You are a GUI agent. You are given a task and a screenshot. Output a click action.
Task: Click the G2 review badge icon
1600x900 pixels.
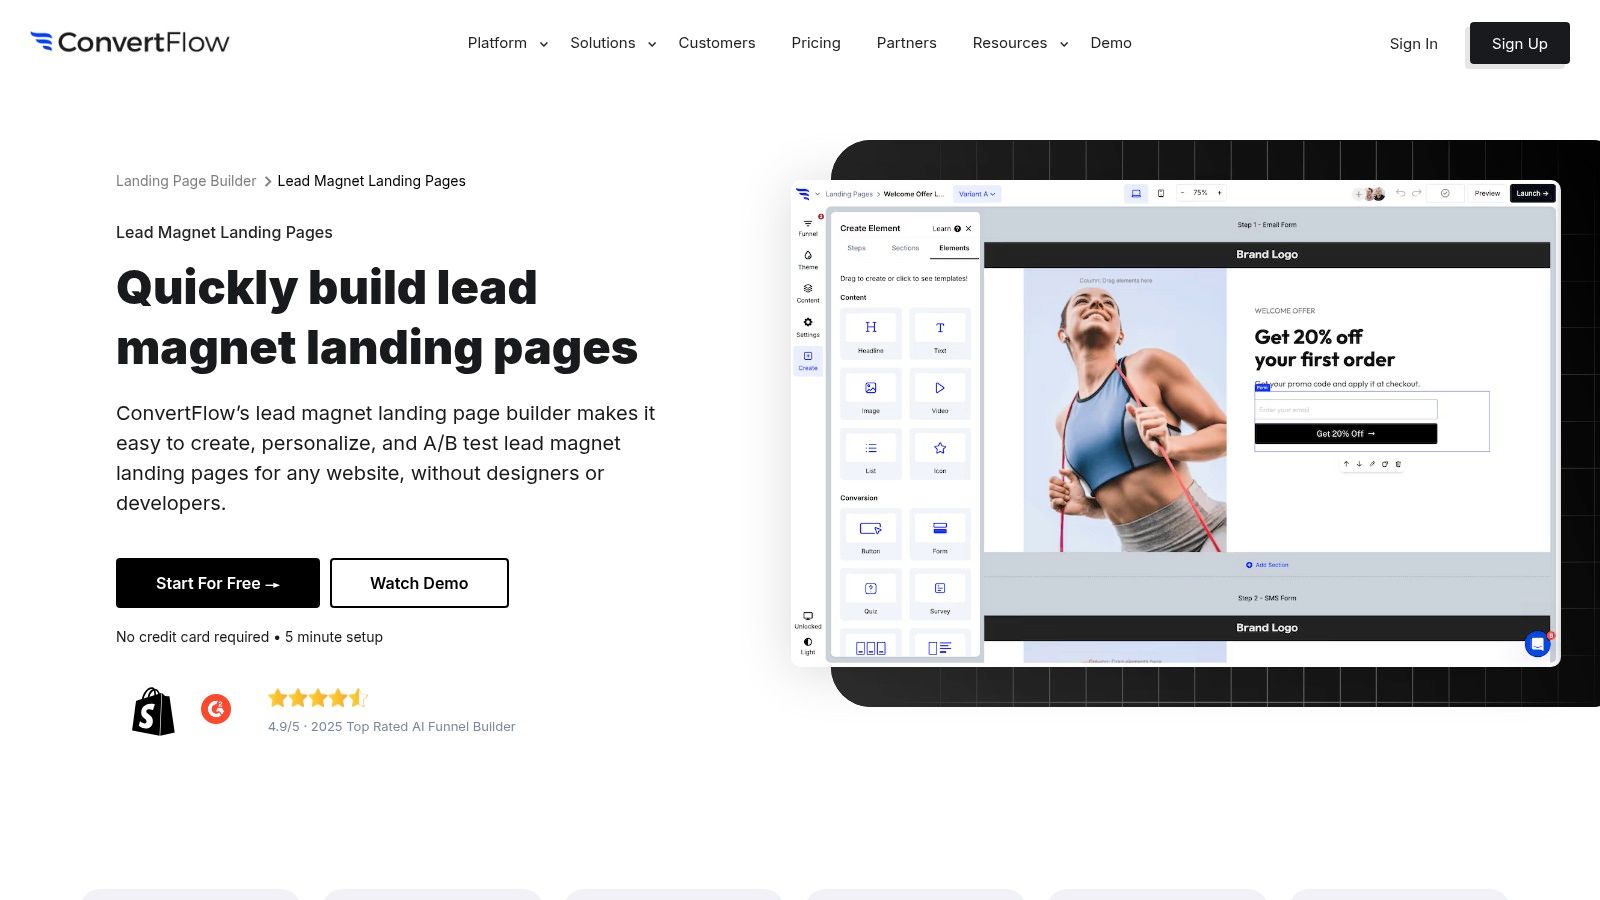[x=216, y=709]
